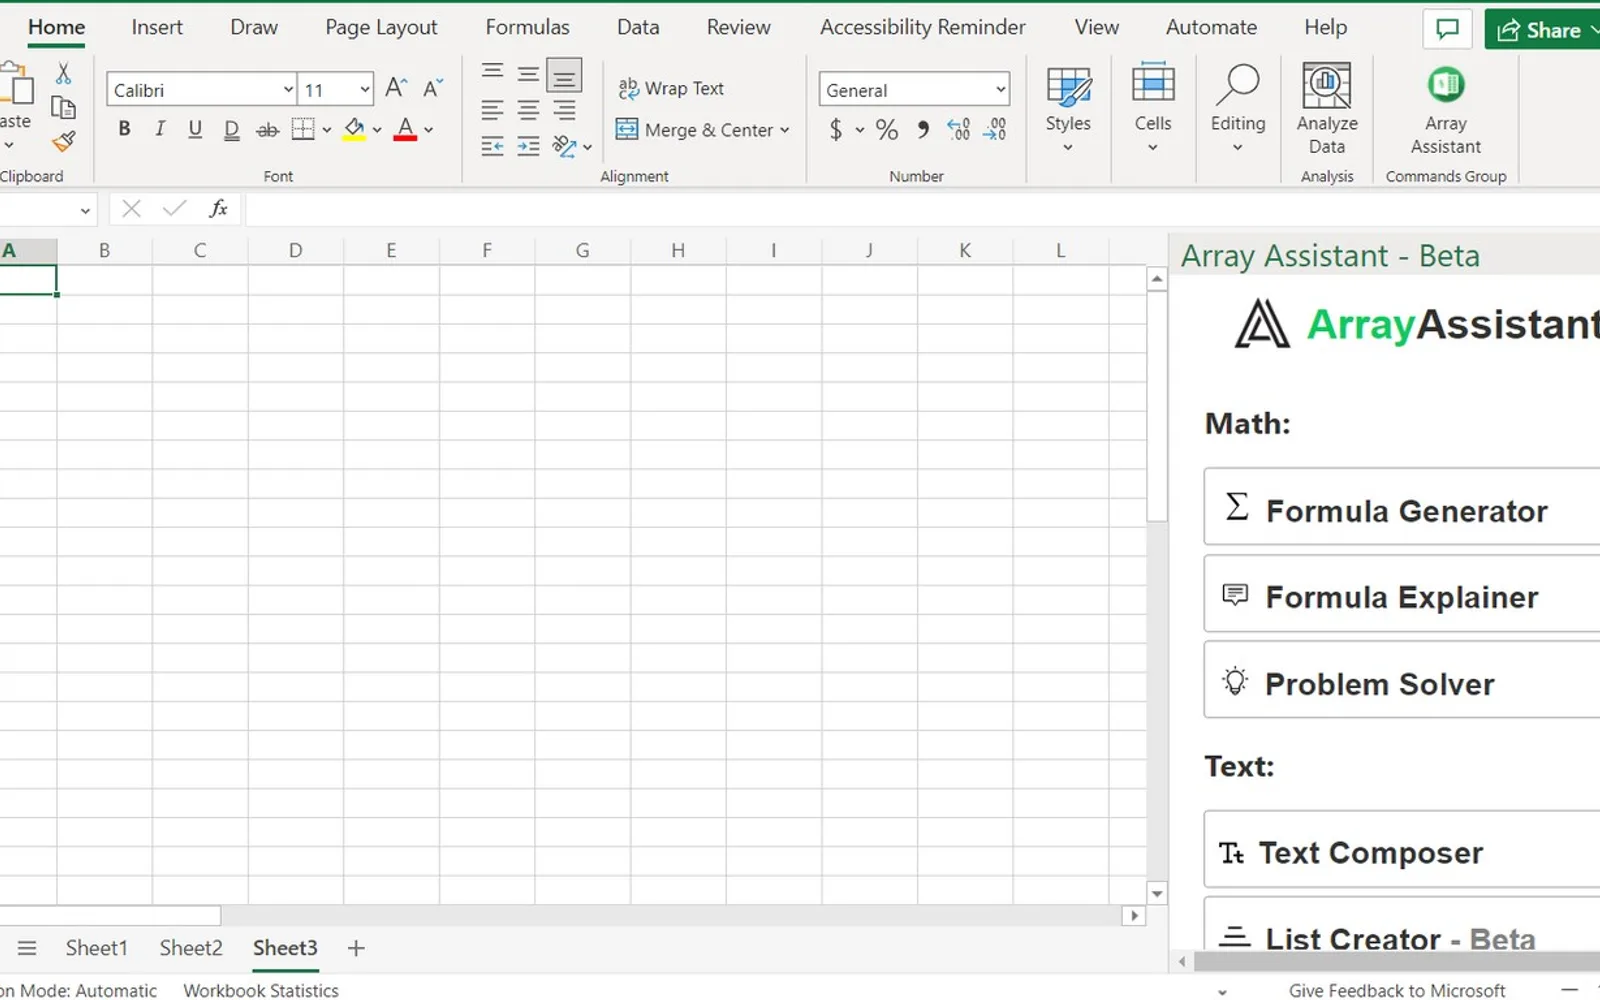This screenshot has width=1600, height=1000.
Task: Decrease indent in Alignment group
Action: point(492,147)
